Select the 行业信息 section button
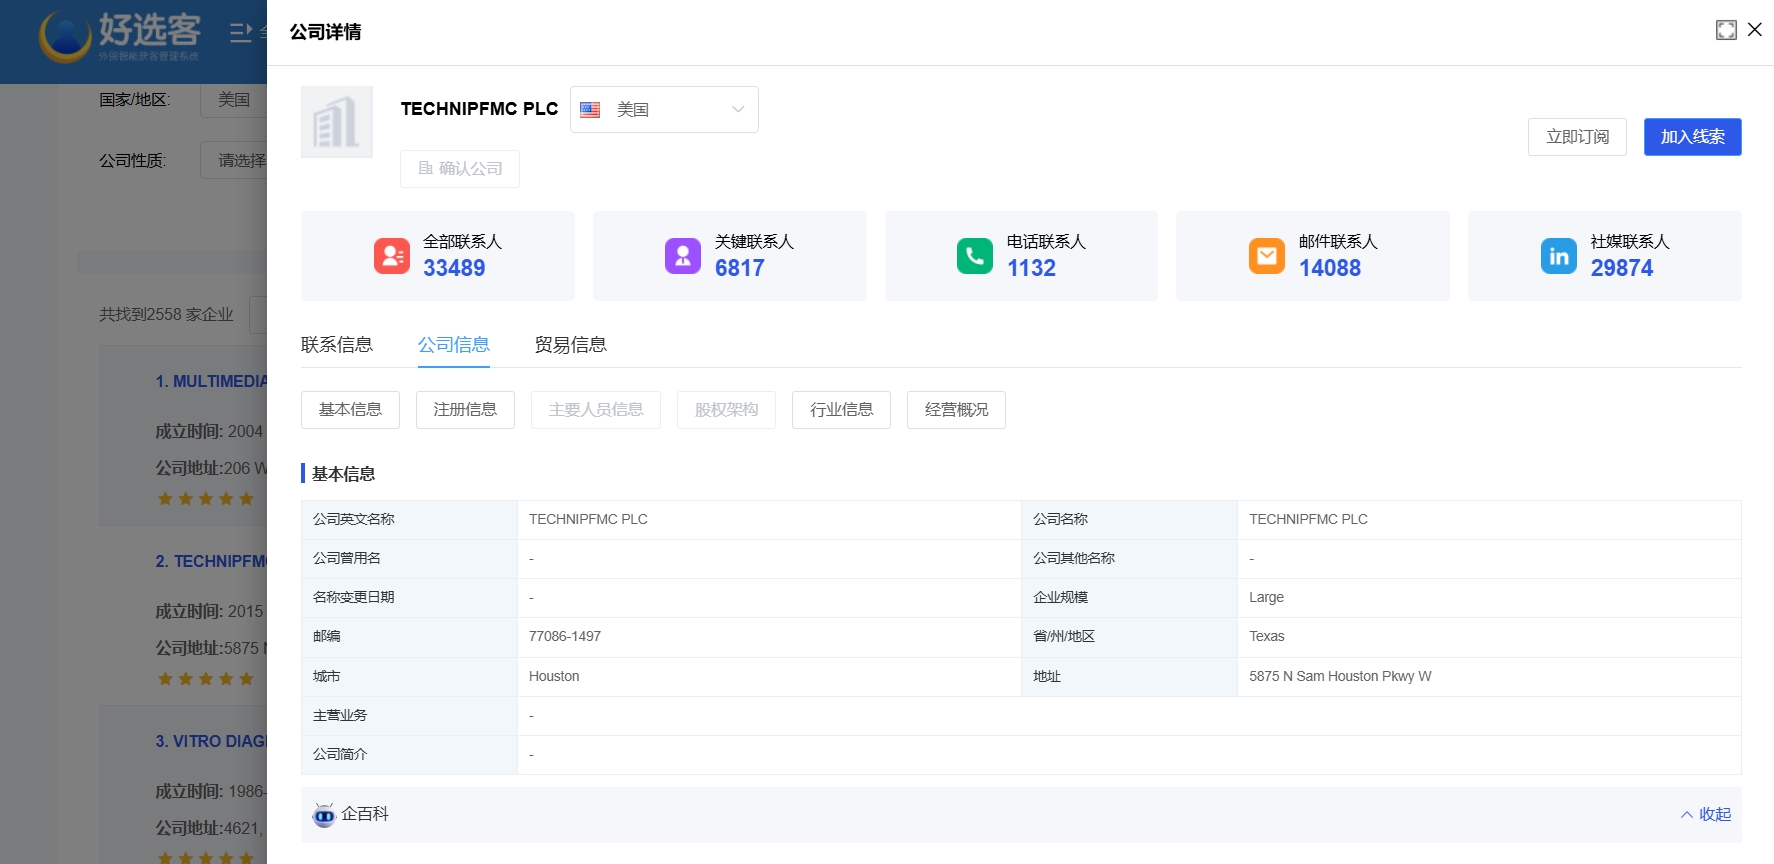This screenshot has height=864, width=1774. point(841,410)
